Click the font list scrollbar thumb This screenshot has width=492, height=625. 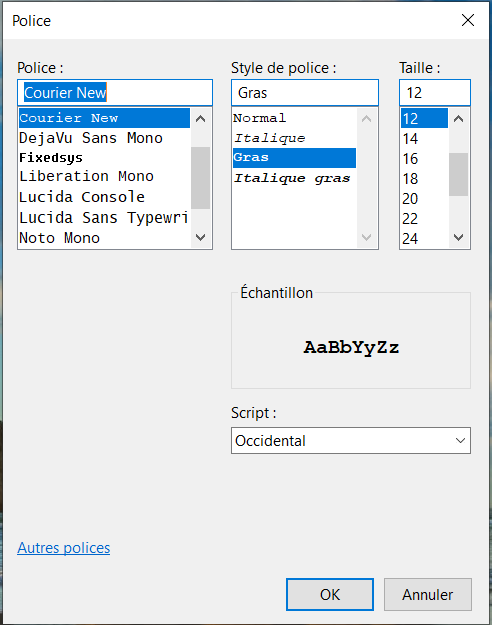point(201,178)
